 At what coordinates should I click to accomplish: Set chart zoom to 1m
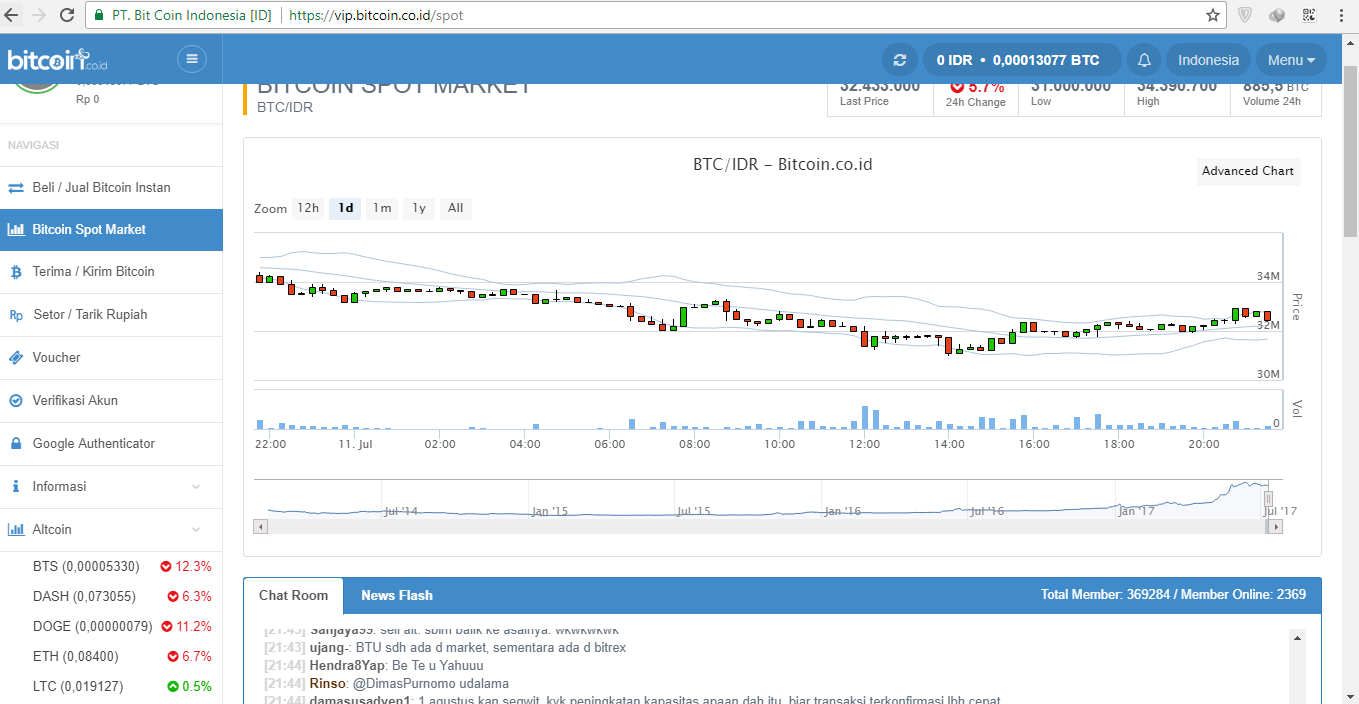[x=382, y=208]
